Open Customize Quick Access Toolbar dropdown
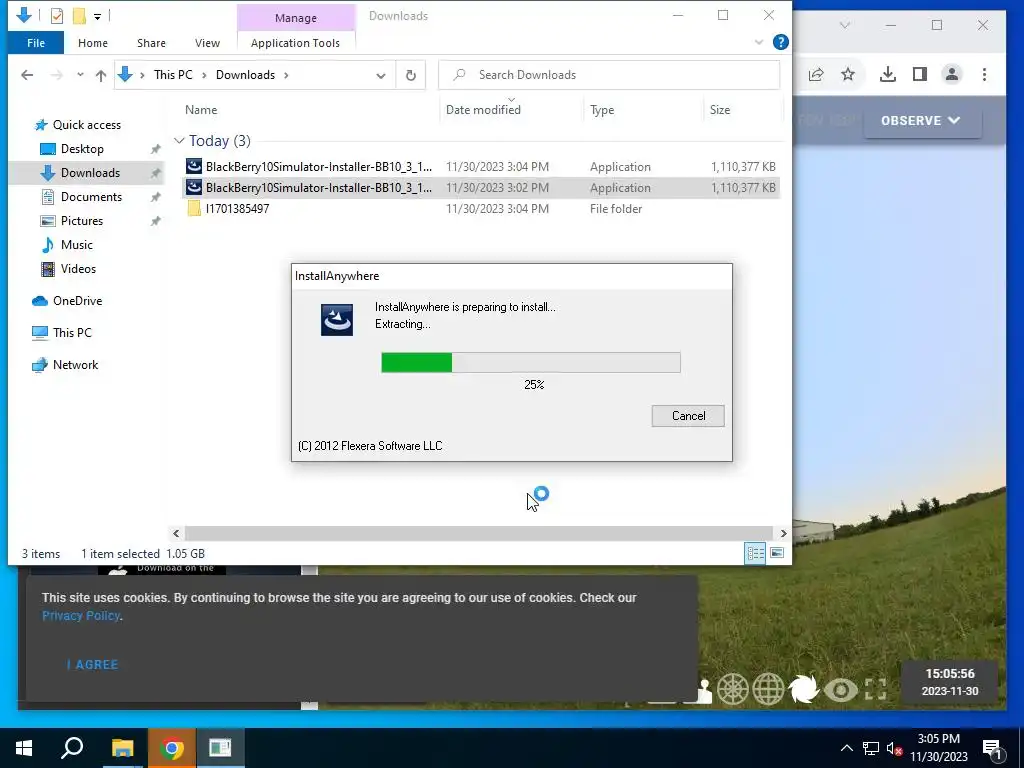This screenshot has height=768, width=1024. click(97, 16)
